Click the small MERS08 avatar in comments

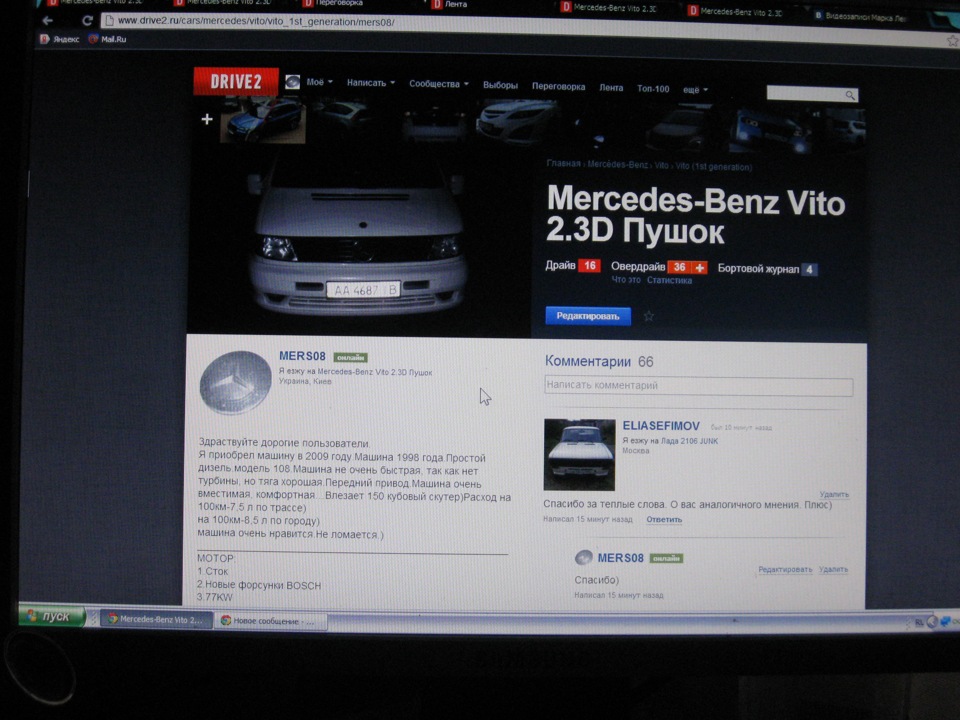[x=583, y=557]
